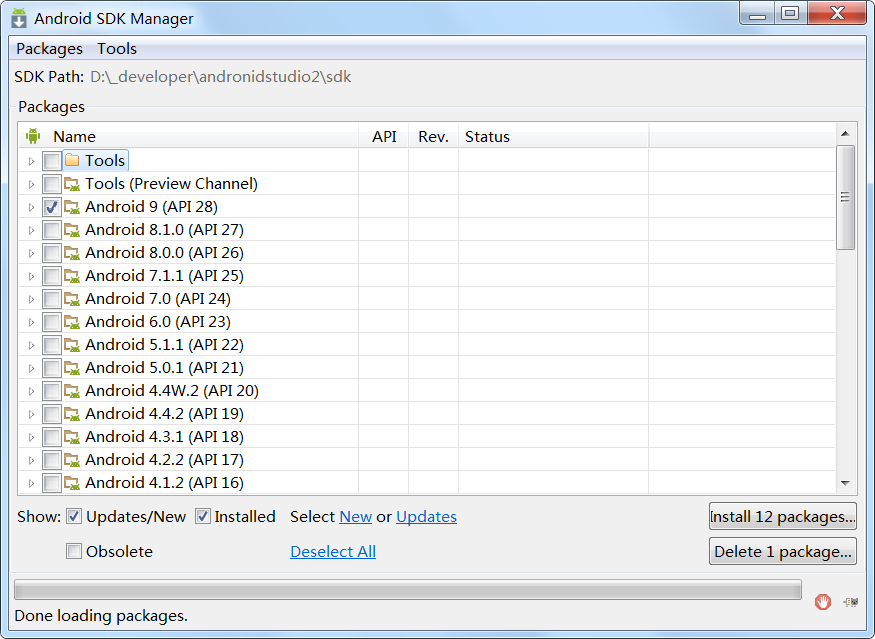The width and height of the screenshot is (875, 639).
Task: Click the Rev. column header
Action: tap(434, 136)
